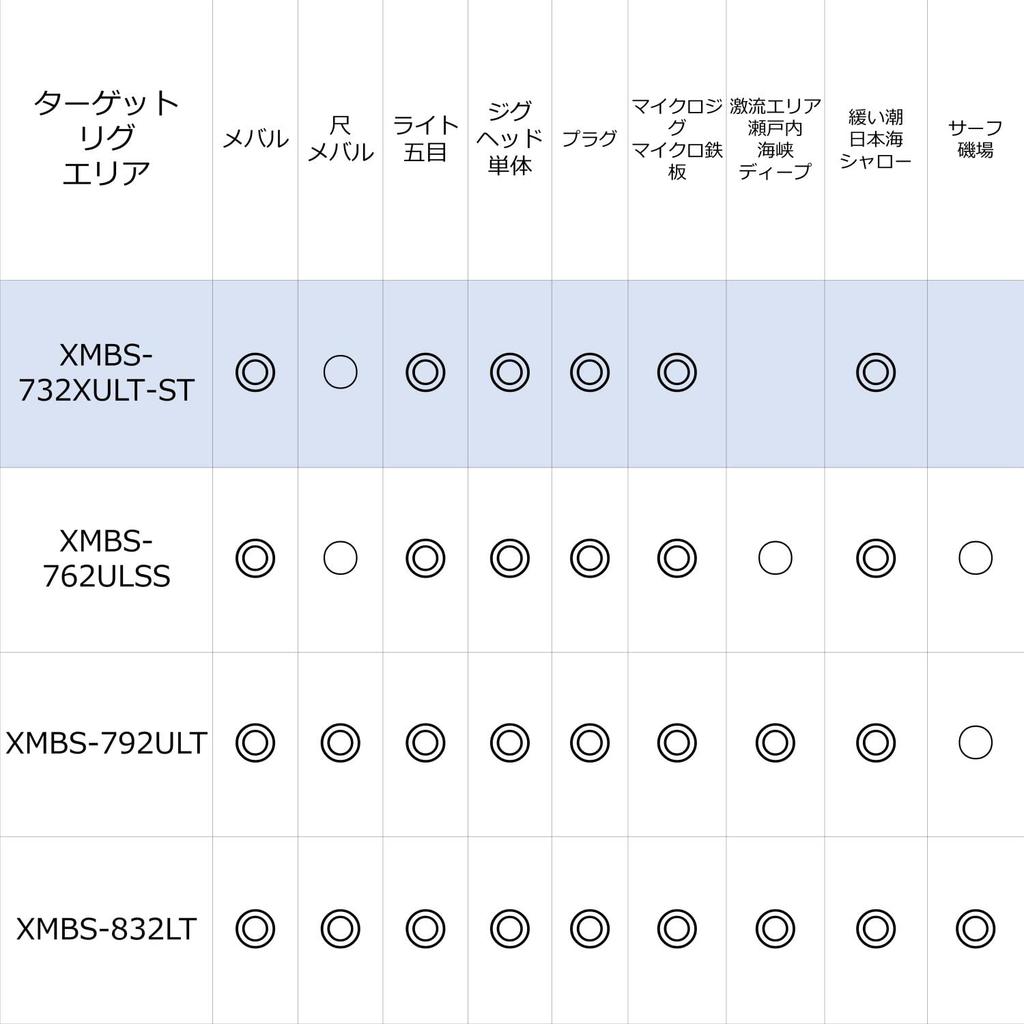Click the single circle for XMBS-762ULSS under 激流エリア
The image size is (1024, 1024).
tap(775, 558)
